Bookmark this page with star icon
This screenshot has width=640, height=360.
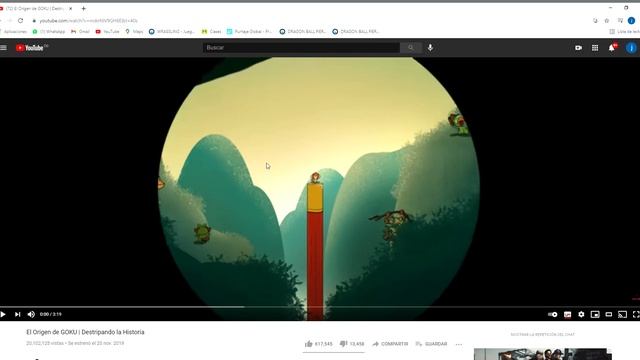[x=607, y=20]
